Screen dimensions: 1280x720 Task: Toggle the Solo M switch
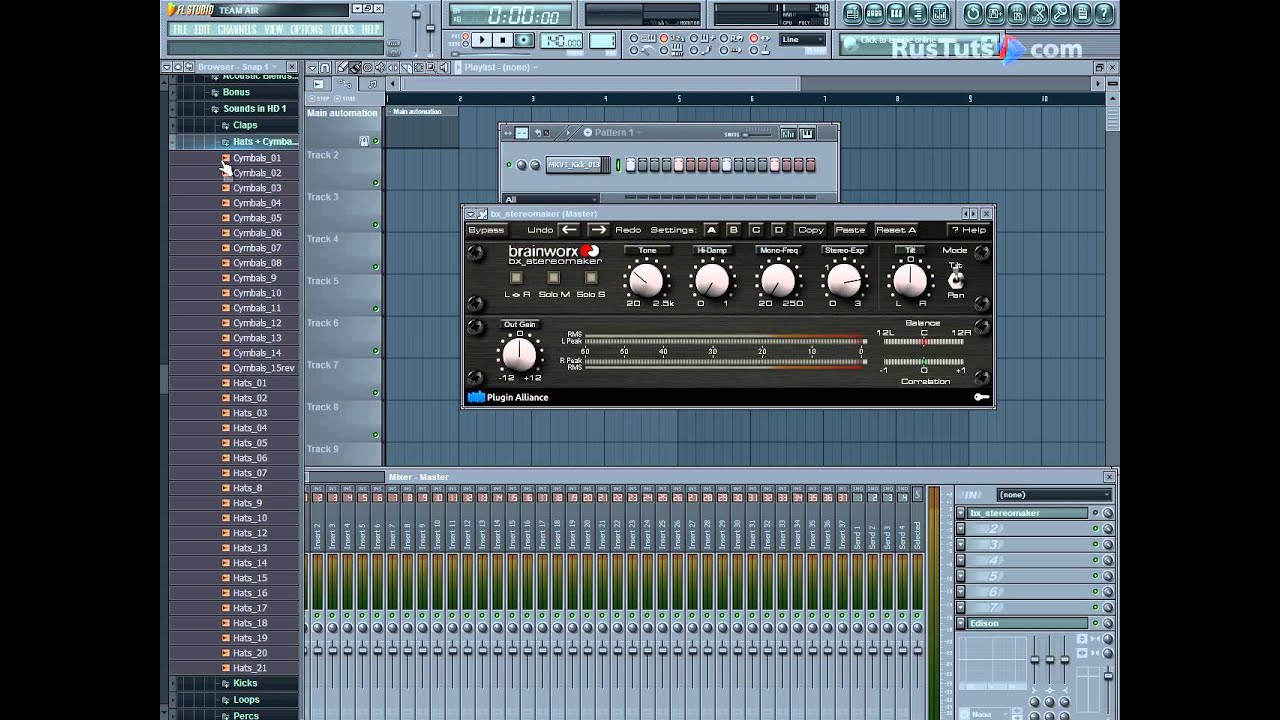tap(554, 278)
